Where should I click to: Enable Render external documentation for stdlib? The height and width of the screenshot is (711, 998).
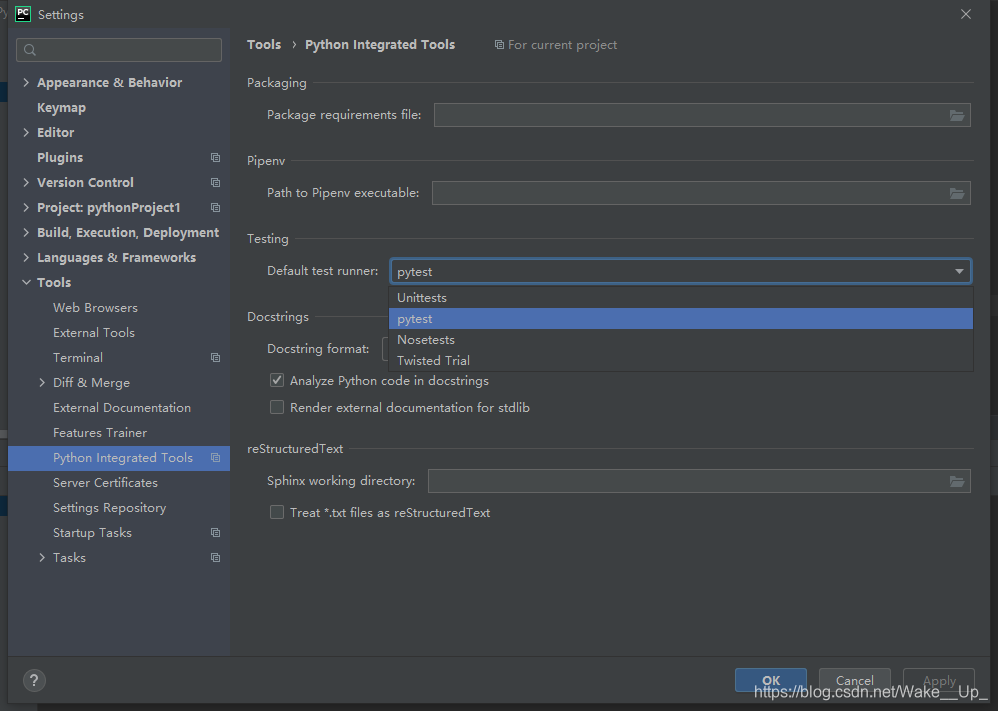tap(277, 407)
